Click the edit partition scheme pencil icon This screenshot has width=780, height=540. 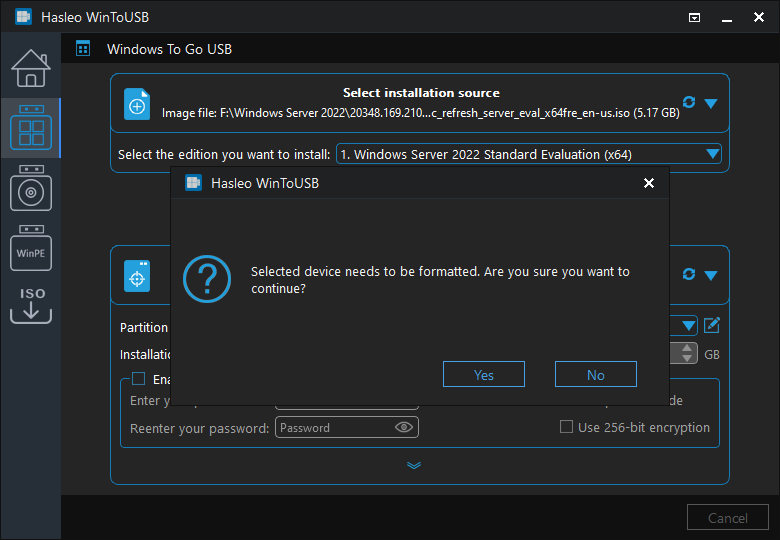click(x=712, y=325)
